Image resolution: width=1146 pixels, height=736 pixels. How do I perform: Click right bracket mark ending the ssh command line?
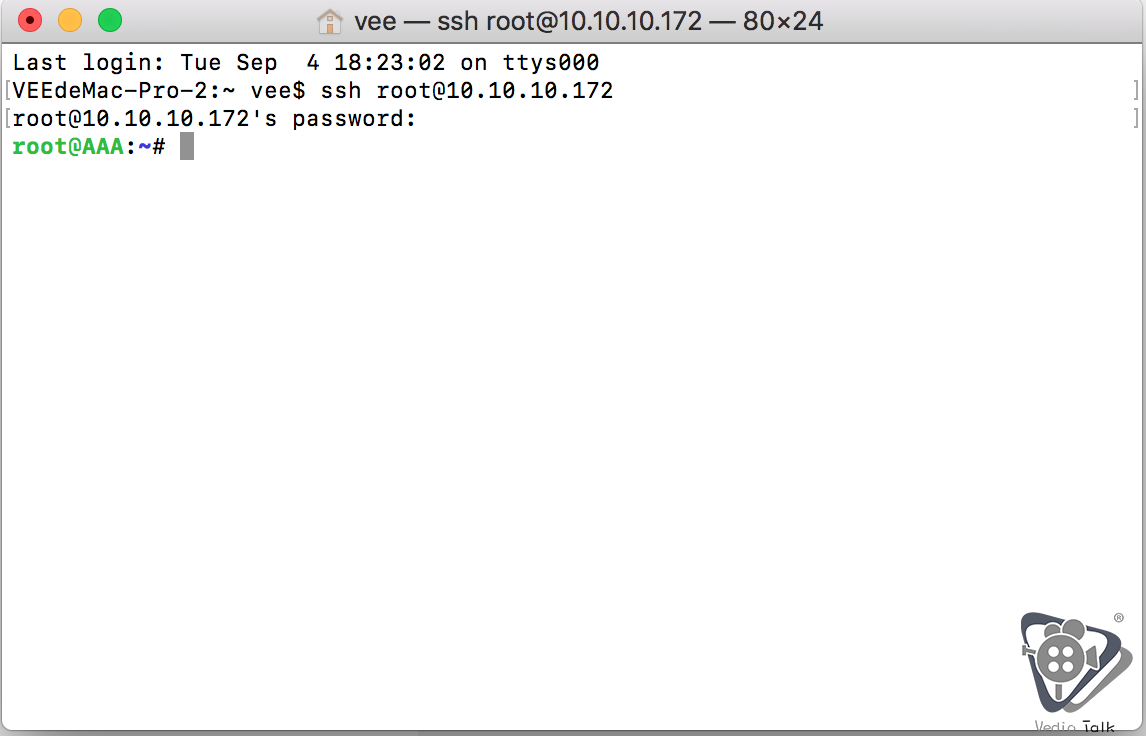click(1136, 91)
